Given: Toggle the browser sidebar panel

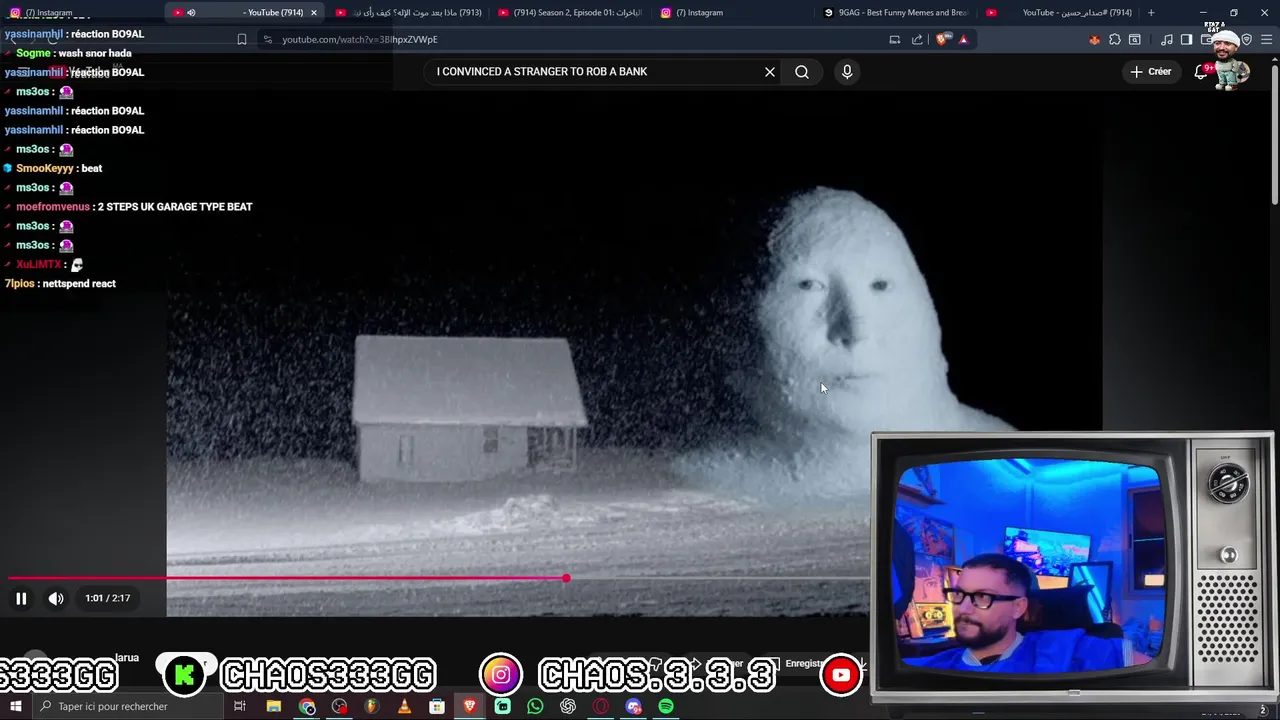Looking at the screenshot, I should coord(1187,39).
